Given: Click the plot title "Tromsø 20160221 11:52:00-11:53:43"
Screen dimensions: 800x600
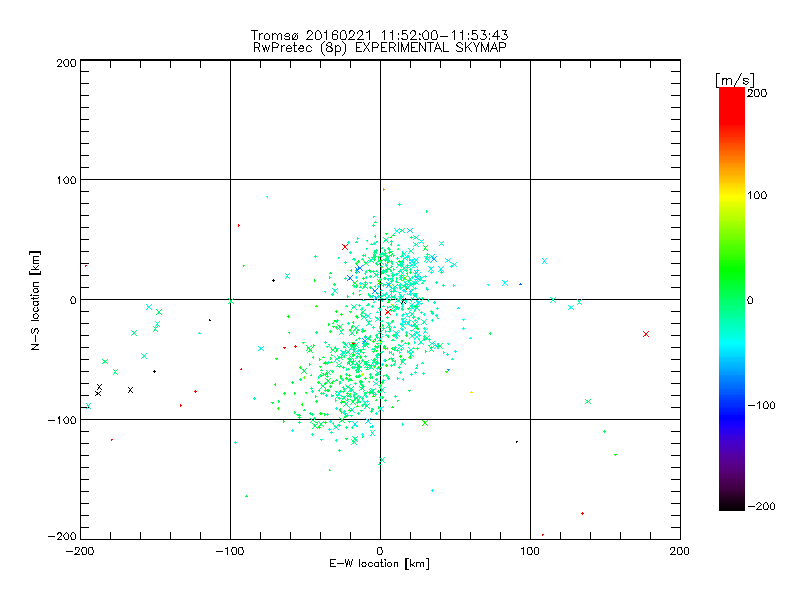Looking at the screenshot, I should [379, 35].
